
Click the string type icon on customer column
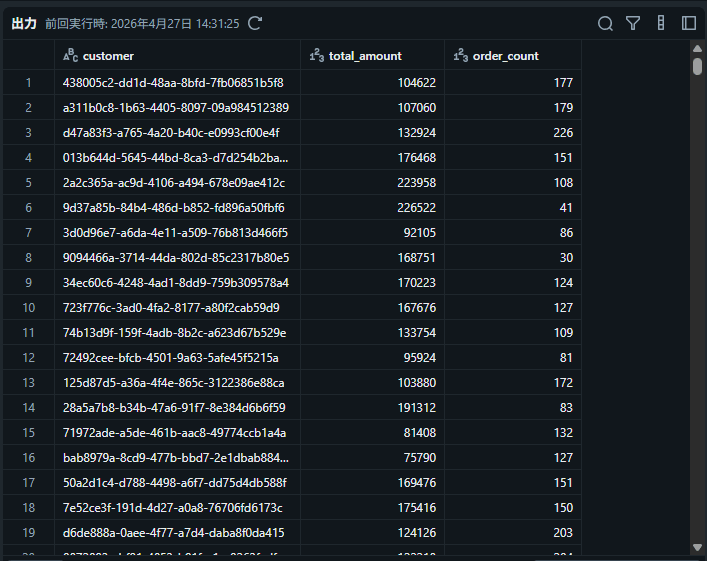[70, 56]
